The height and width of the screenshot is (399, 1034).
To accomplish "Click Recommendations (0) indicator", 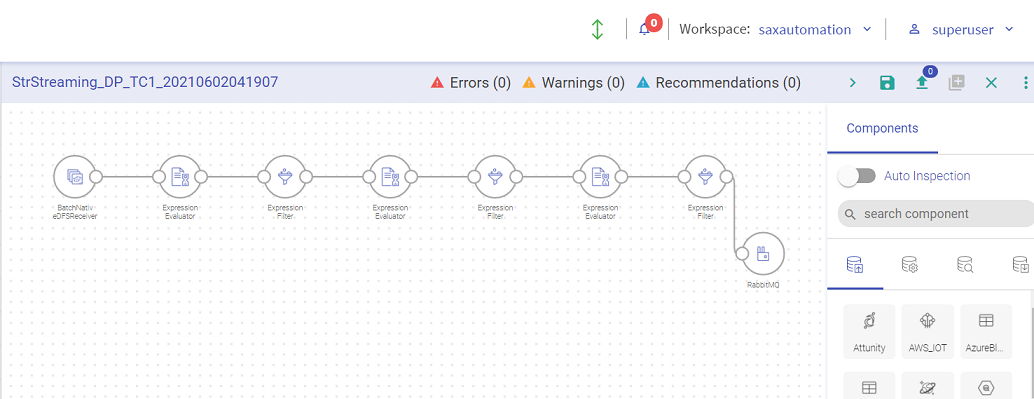I will pyautogui.click(x=718, y=82).
